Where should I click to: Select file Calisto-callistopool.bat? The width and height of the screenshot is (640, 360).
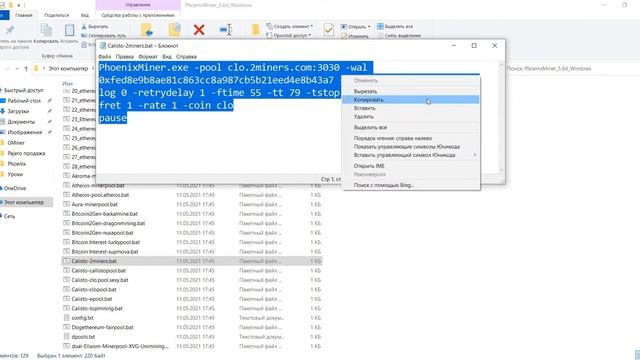pos(99,271)
